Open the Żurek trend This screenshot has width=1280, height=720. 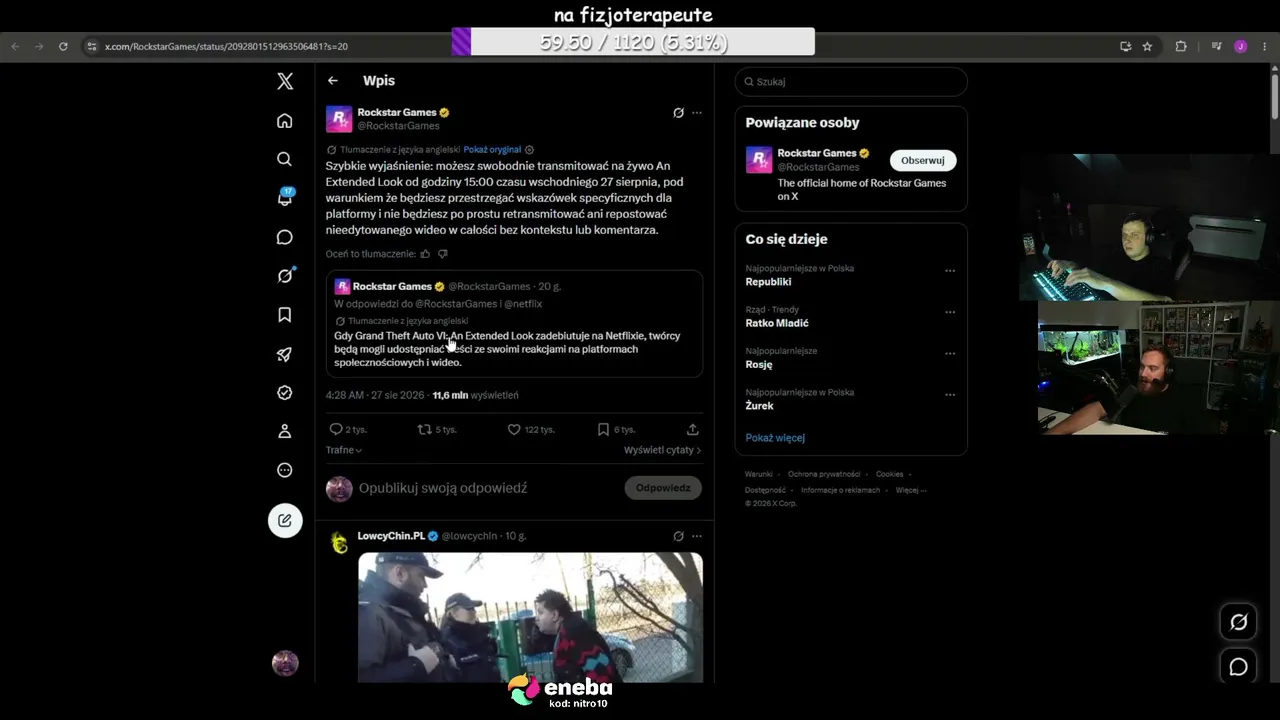click(x=759, y=406)
